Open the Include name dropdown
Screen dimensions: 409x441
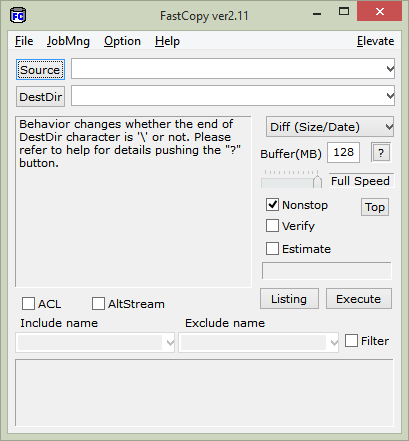tap(170, 342)
